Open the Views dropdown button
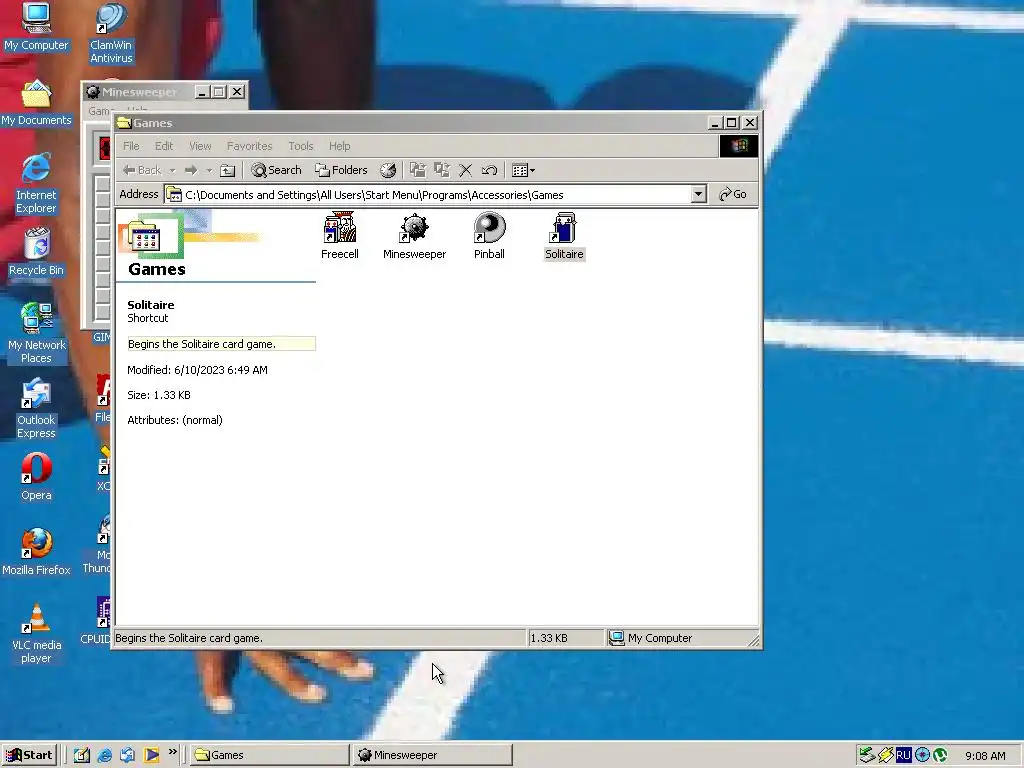The width and height of the screenshot is (1024, 768). (524, 170)
